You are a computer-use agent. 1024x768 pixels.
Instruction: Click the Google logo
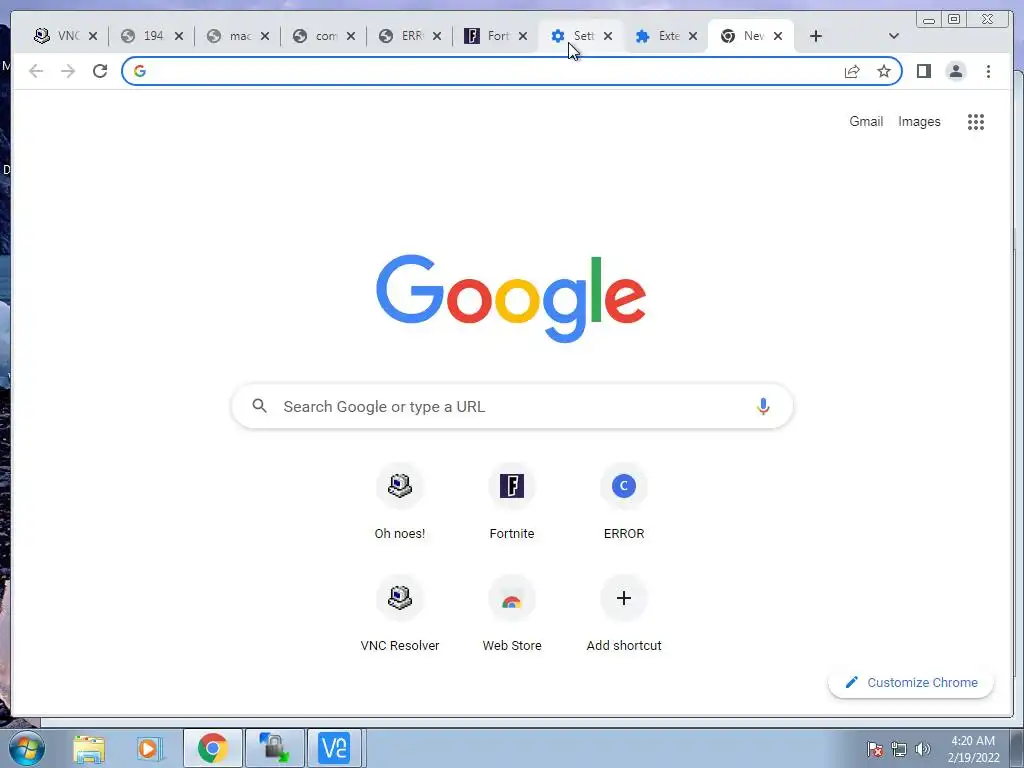(511, 298)
